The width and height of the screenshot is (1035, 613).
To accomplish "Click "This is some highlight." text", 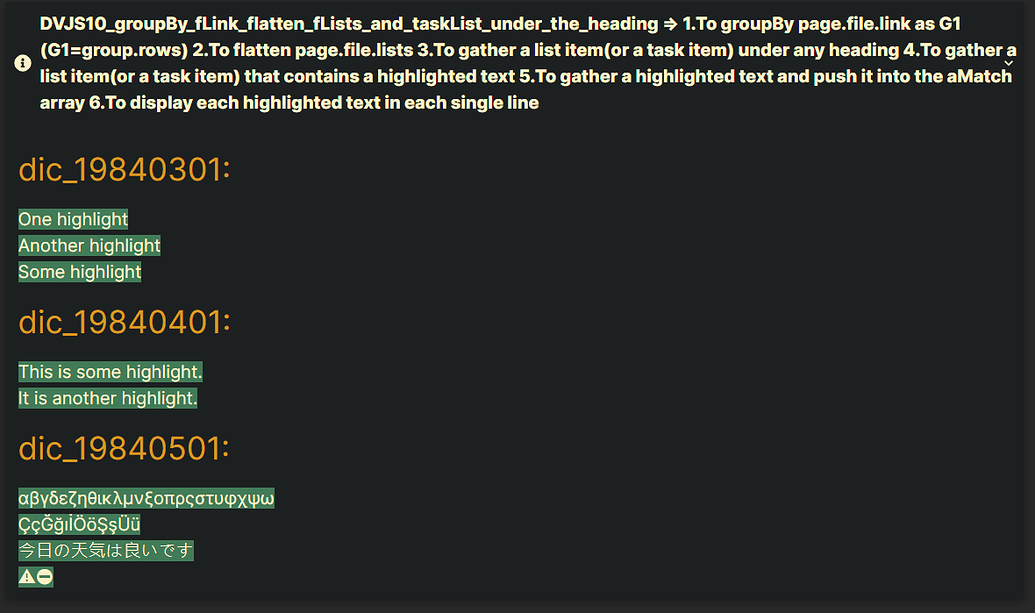I will click(x=110, y=372).
